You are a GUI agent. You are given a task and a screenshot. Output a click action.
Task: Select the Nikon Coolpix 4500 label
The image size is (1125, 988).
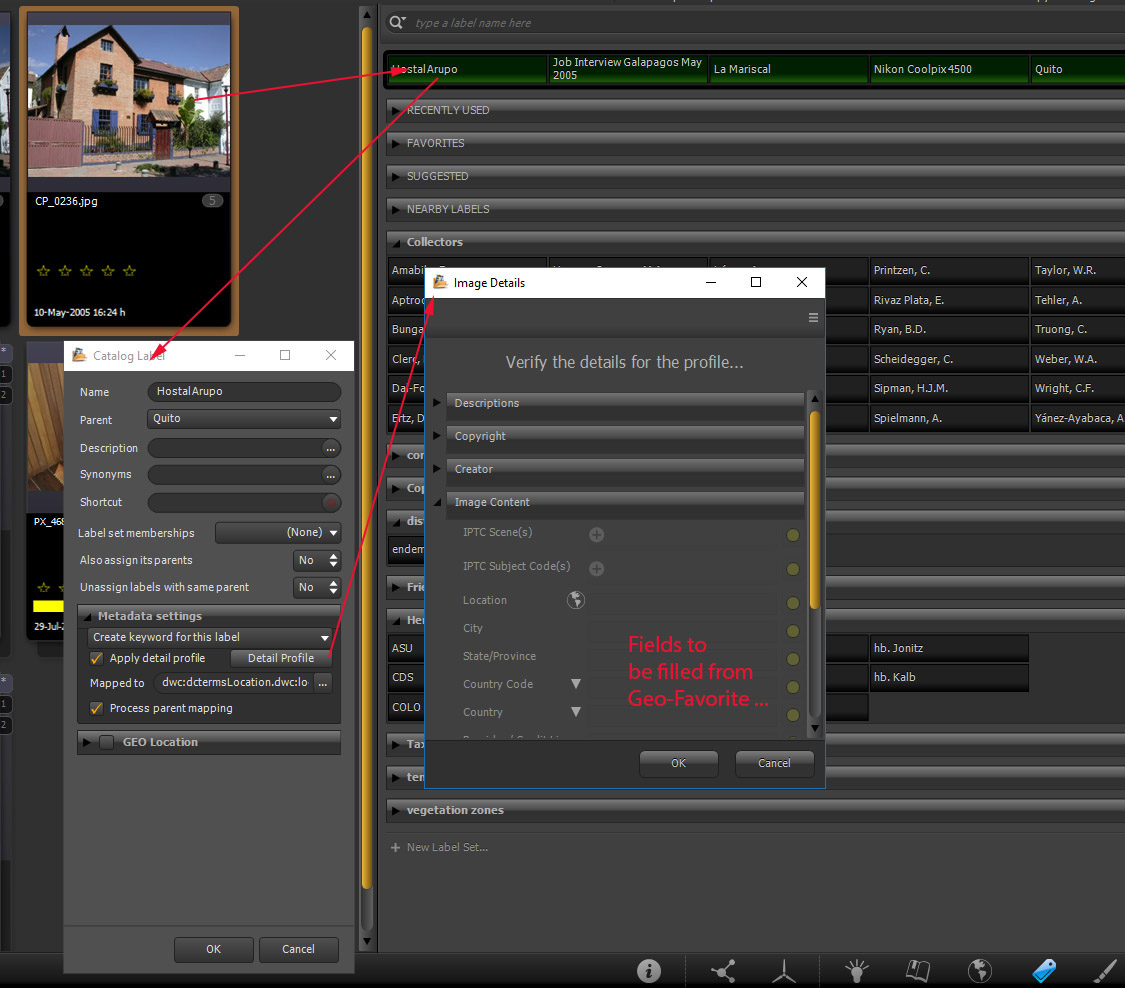pyautogui.click(x=949, y=69)
